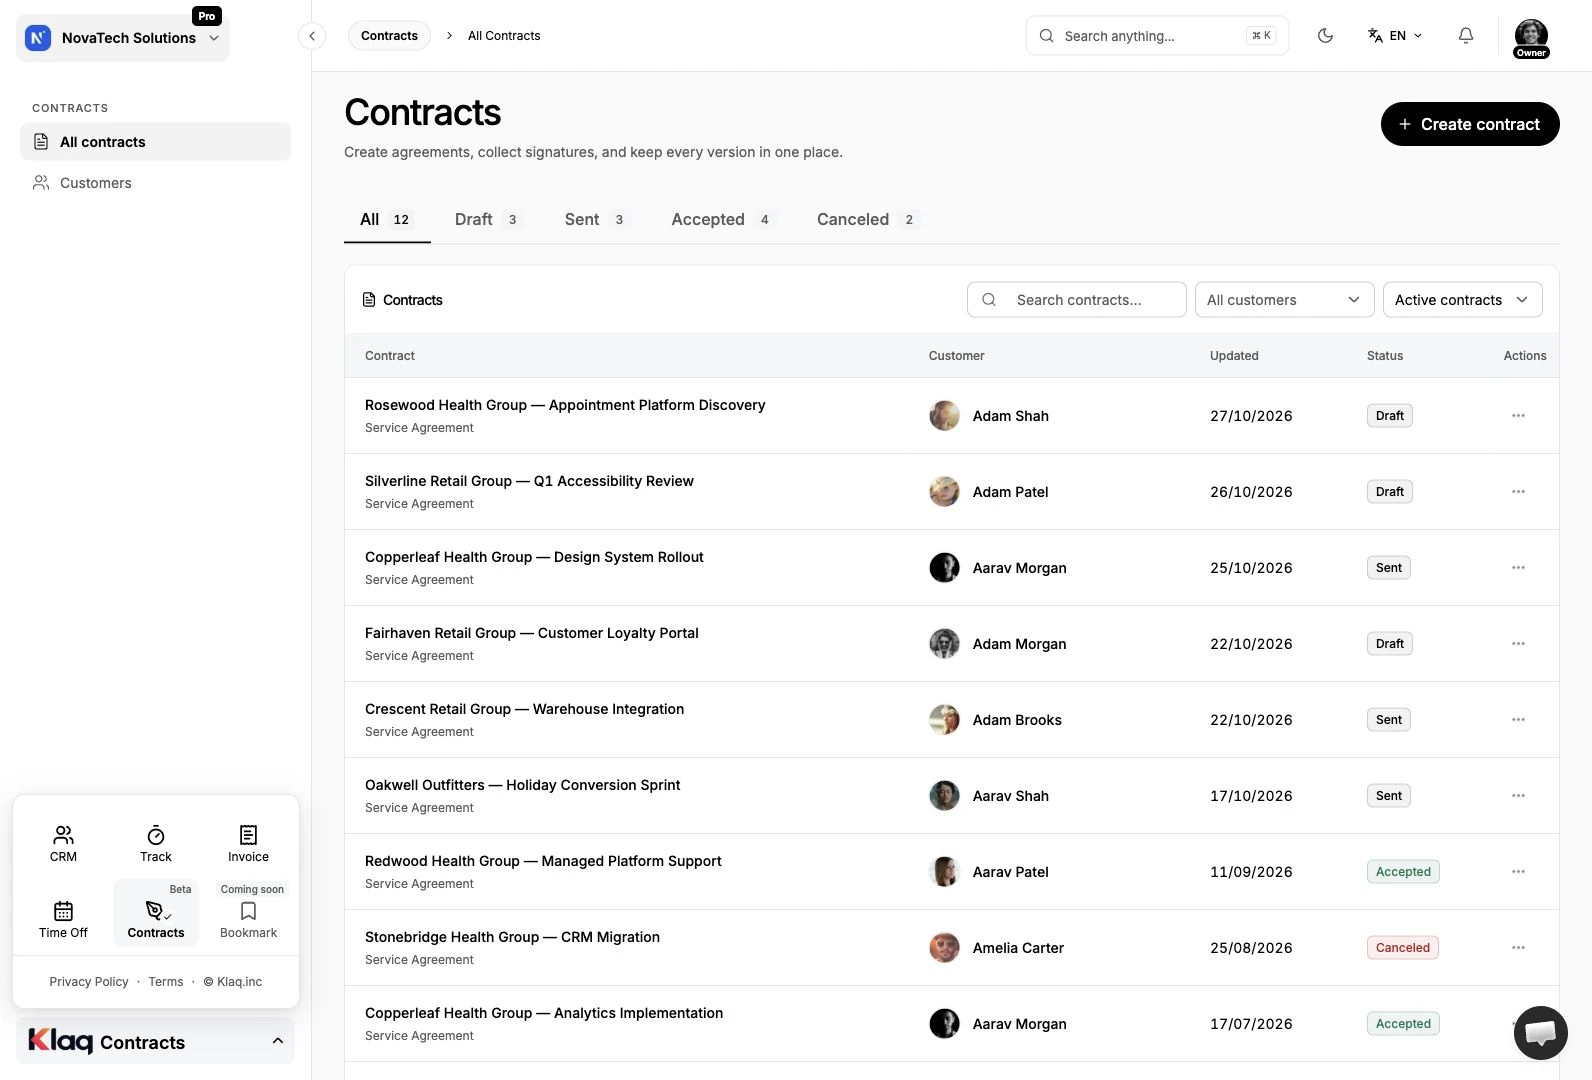Open the Time Off app
The width and height of the screenshot is (1592, 1080).
click(63, 918)
